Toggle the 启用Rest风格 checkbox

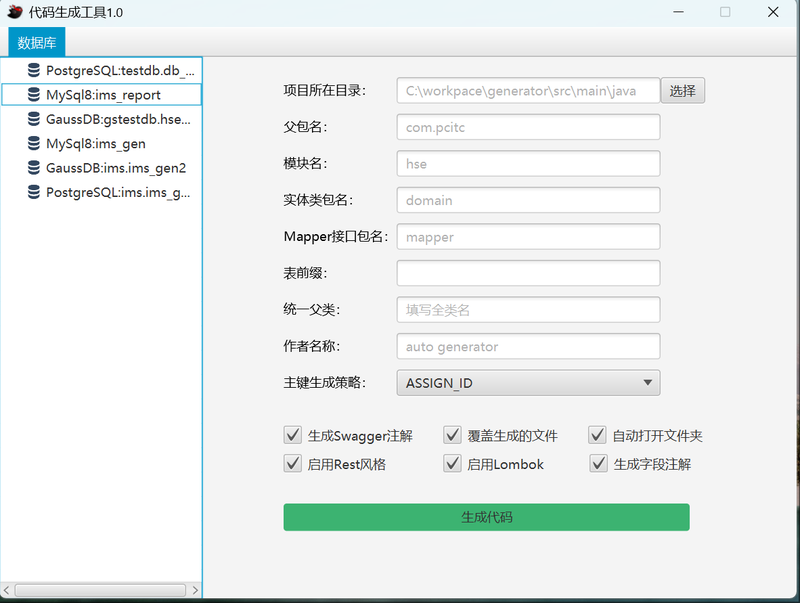click(x=293, y=464)
